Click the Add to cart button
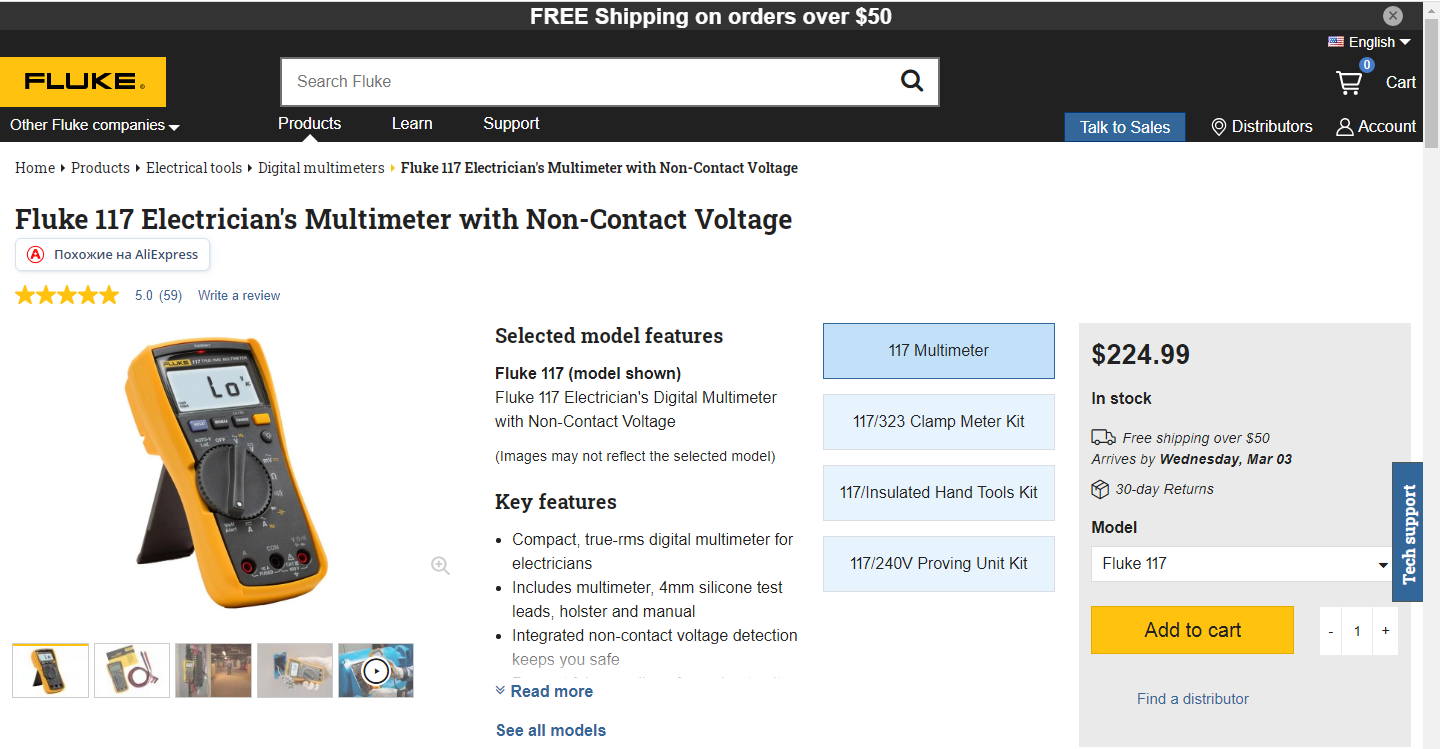The image size is (1440, 749). [x=1192, y=630]
